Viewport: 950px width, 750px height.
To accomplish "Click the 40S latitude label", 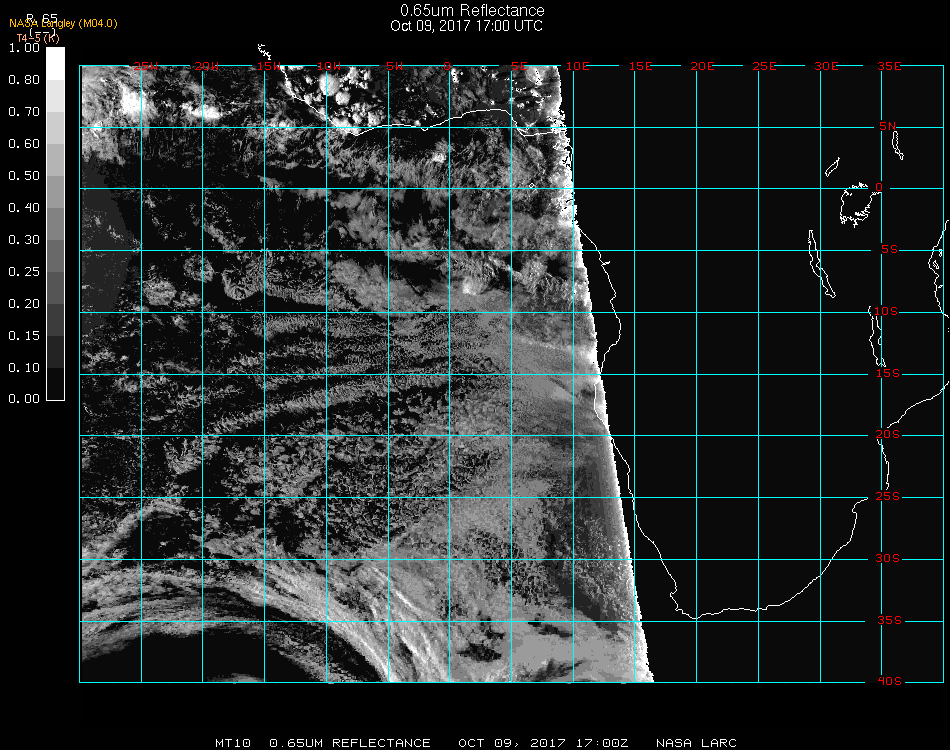I will click(x=889, y=682).
